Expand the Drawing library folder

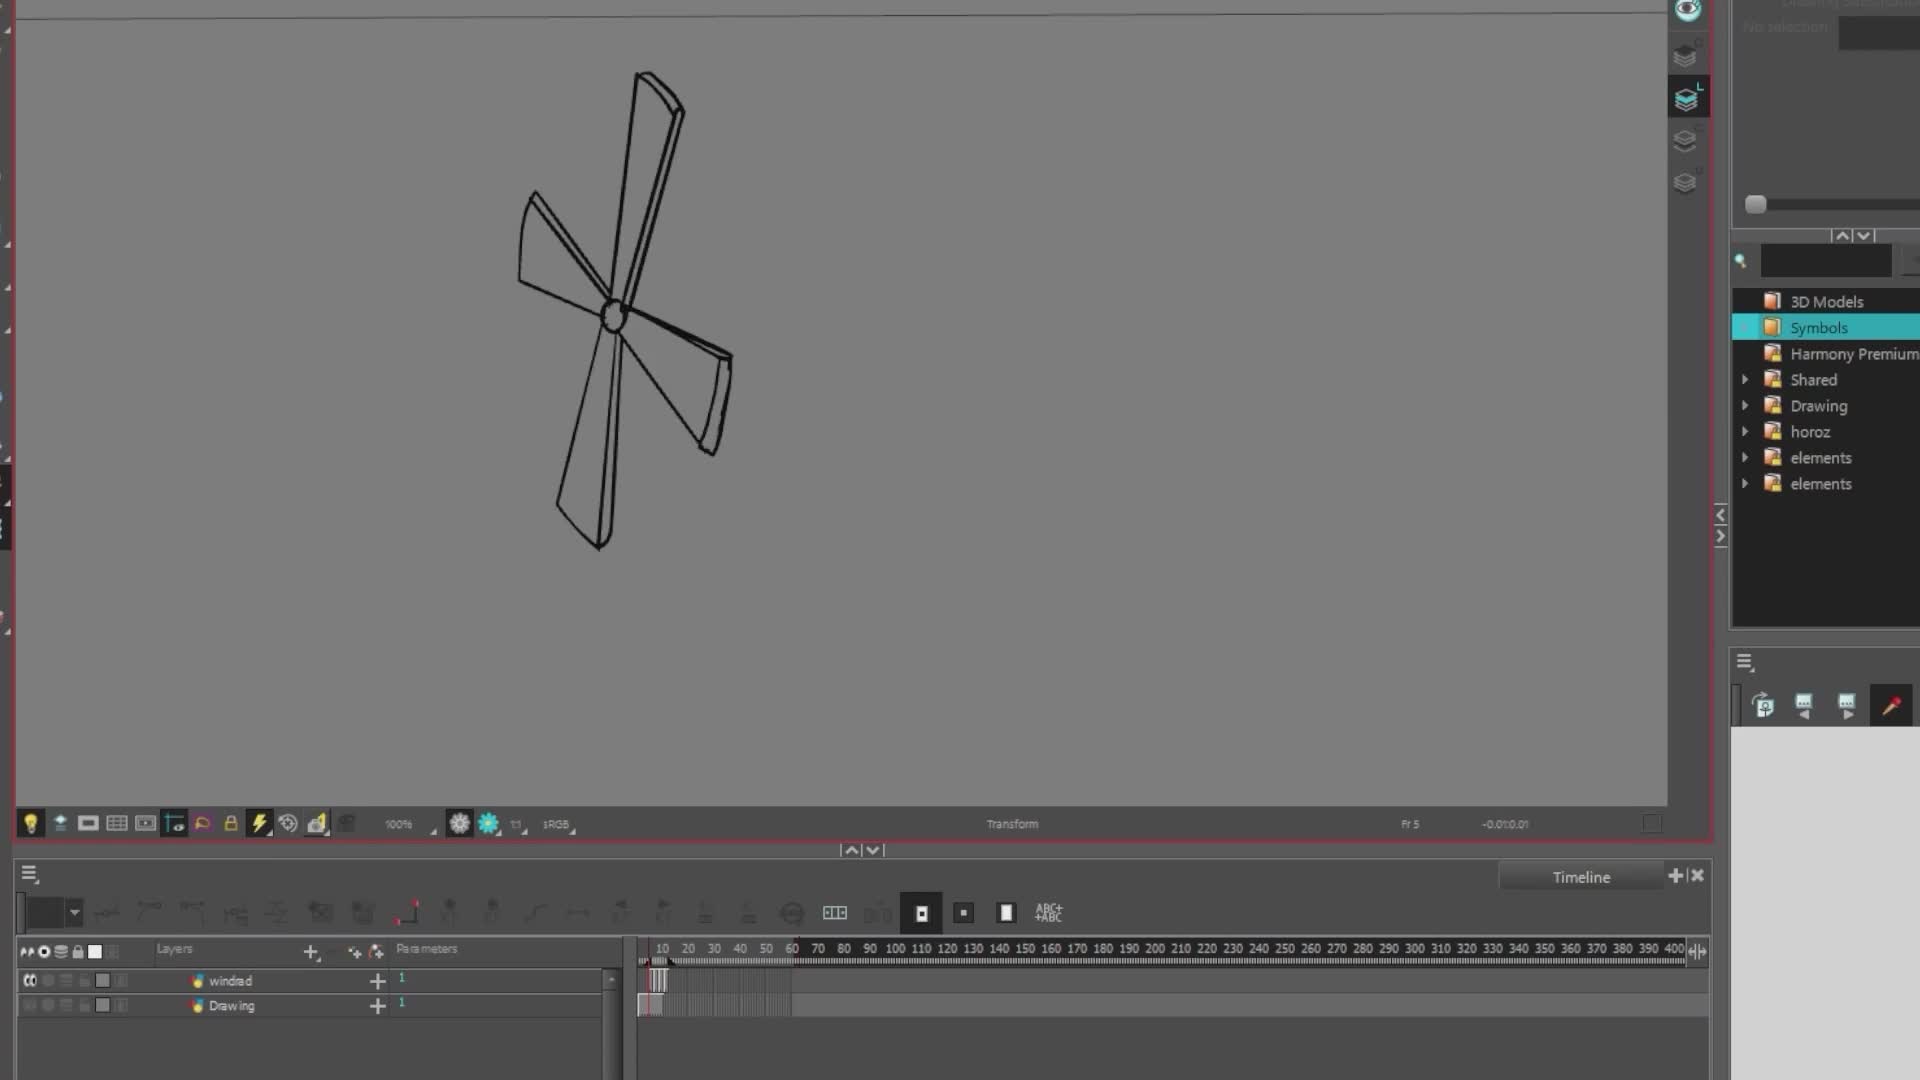pos(1745,406)
